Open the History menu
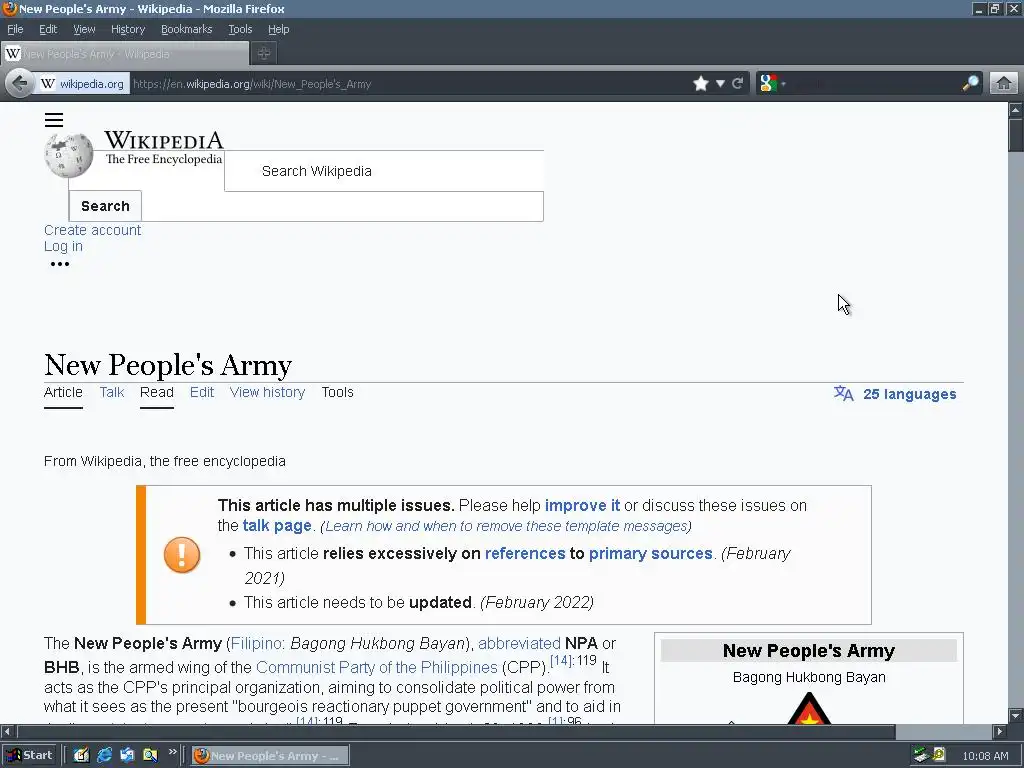The width and height of the screenshot is (1024, 768). (127, 29)
